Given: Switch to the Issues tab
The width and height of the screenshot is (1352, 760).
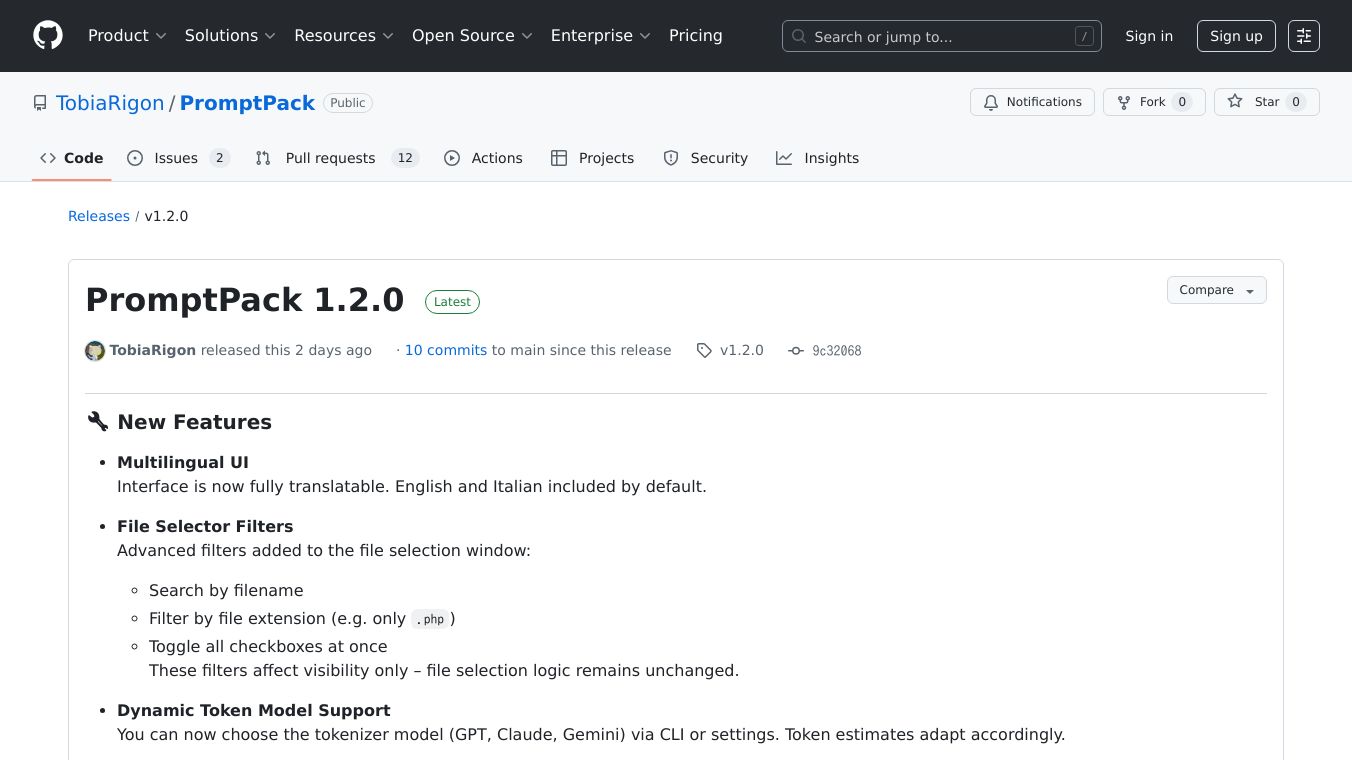Looking at the screenshot, I should [x=178, y=158].
